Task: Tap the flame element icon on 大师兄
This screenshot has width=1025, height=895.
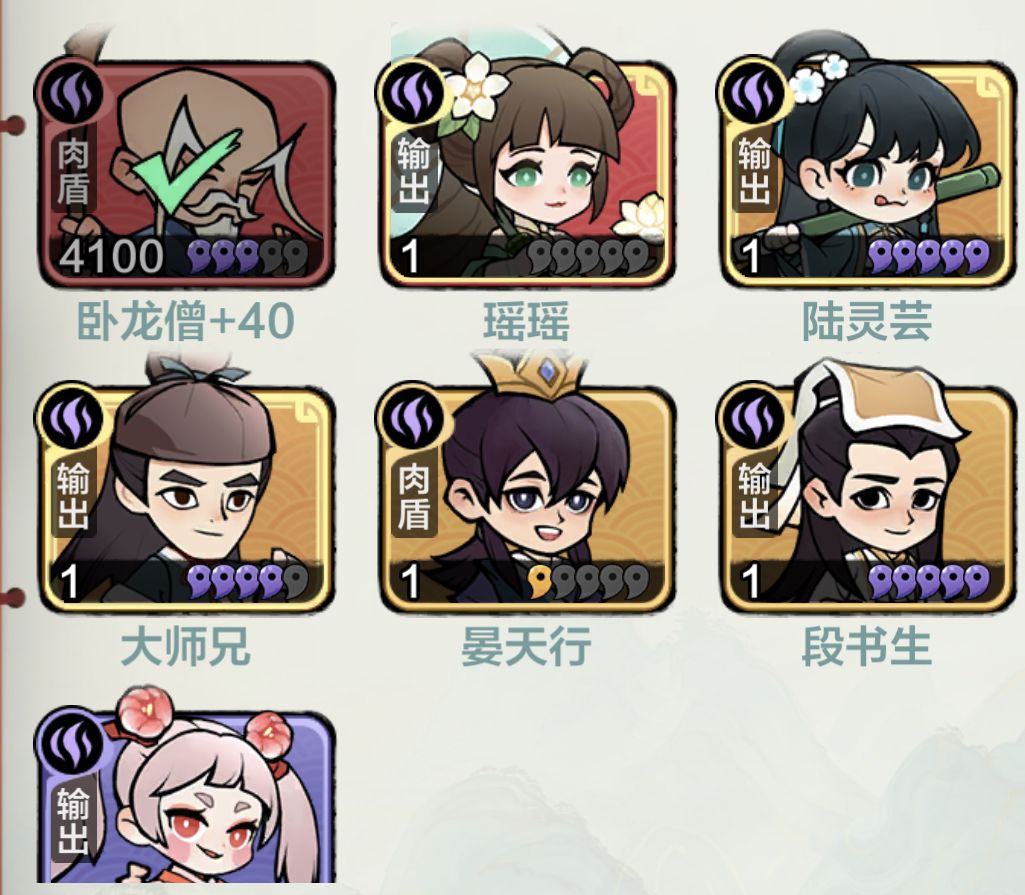Action: coord(71,417)
